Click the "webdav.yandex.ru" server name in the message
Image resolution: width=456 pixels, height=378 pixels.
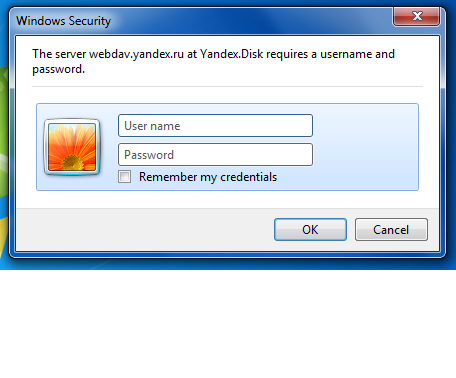pos(136,54)
